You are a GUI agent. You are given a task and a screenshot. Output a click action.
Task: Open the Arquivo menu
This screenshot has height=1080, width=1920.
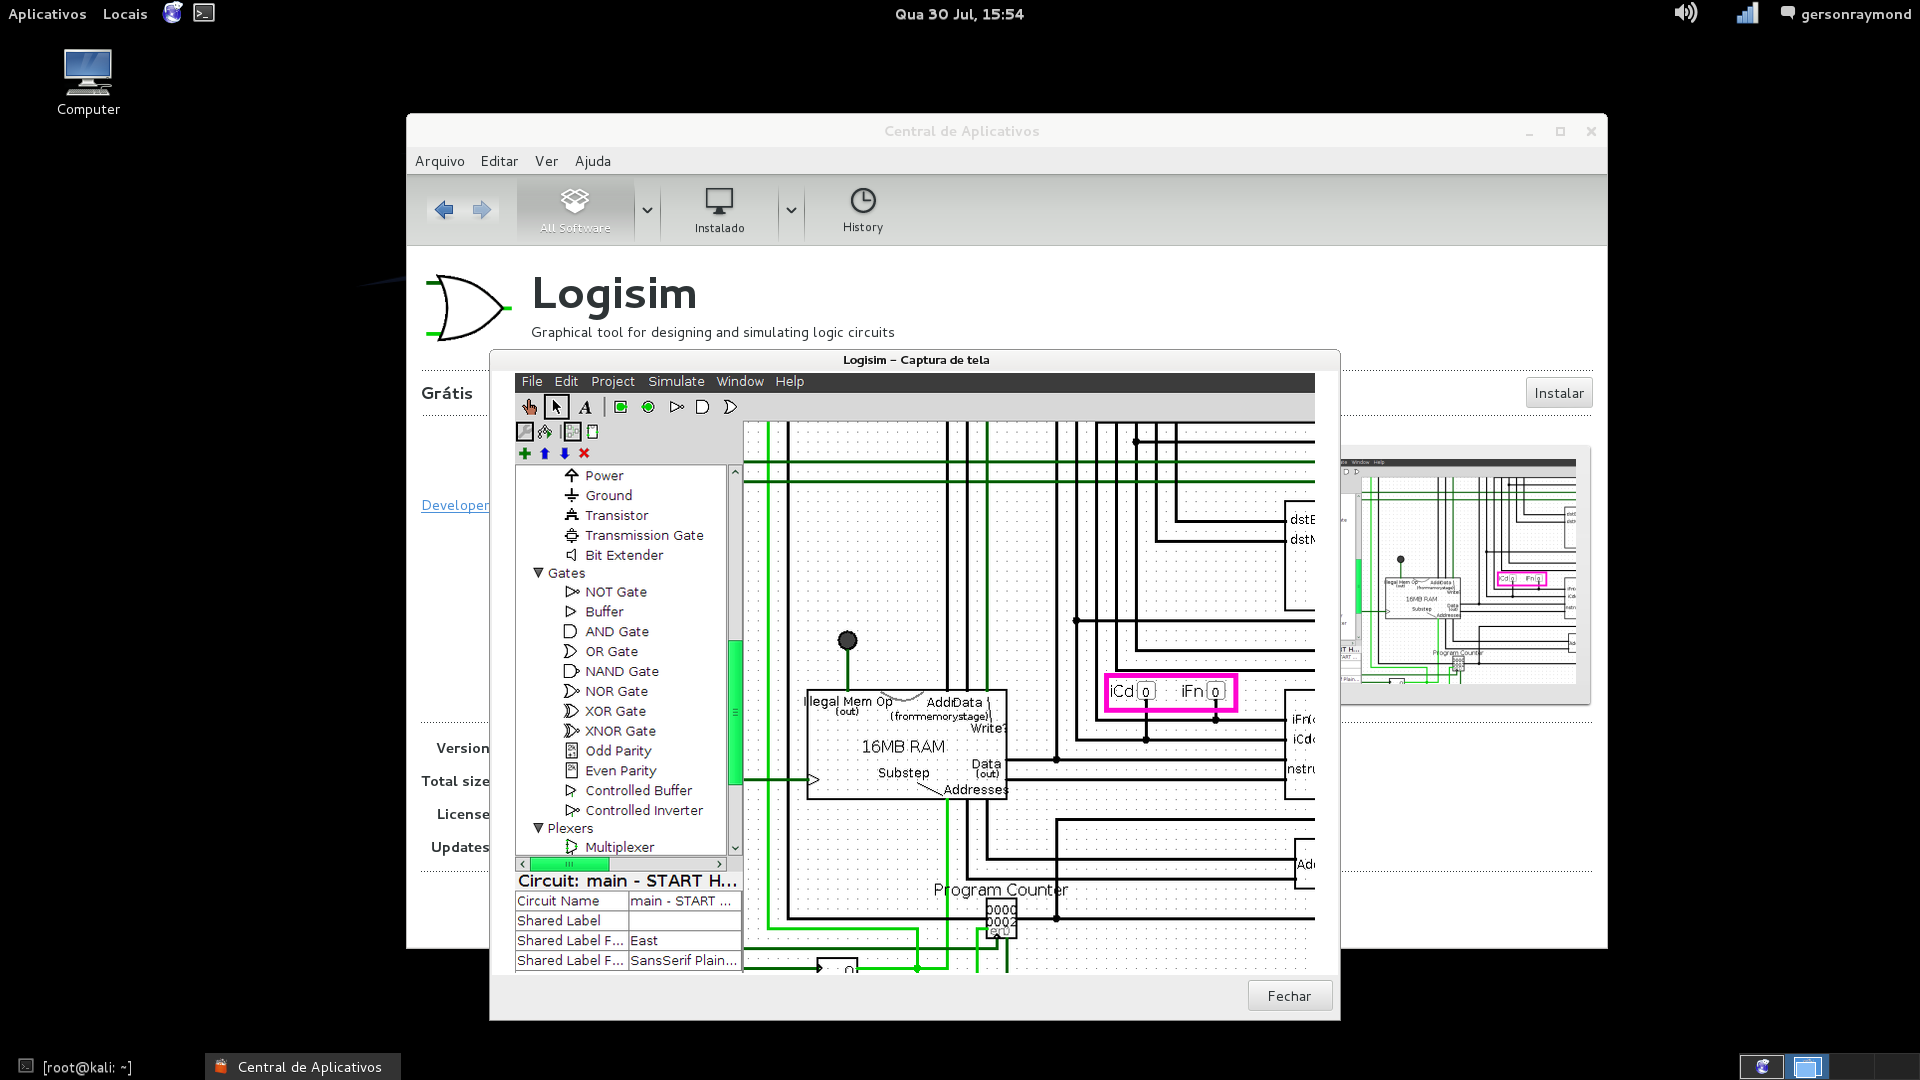coord(440,161)
